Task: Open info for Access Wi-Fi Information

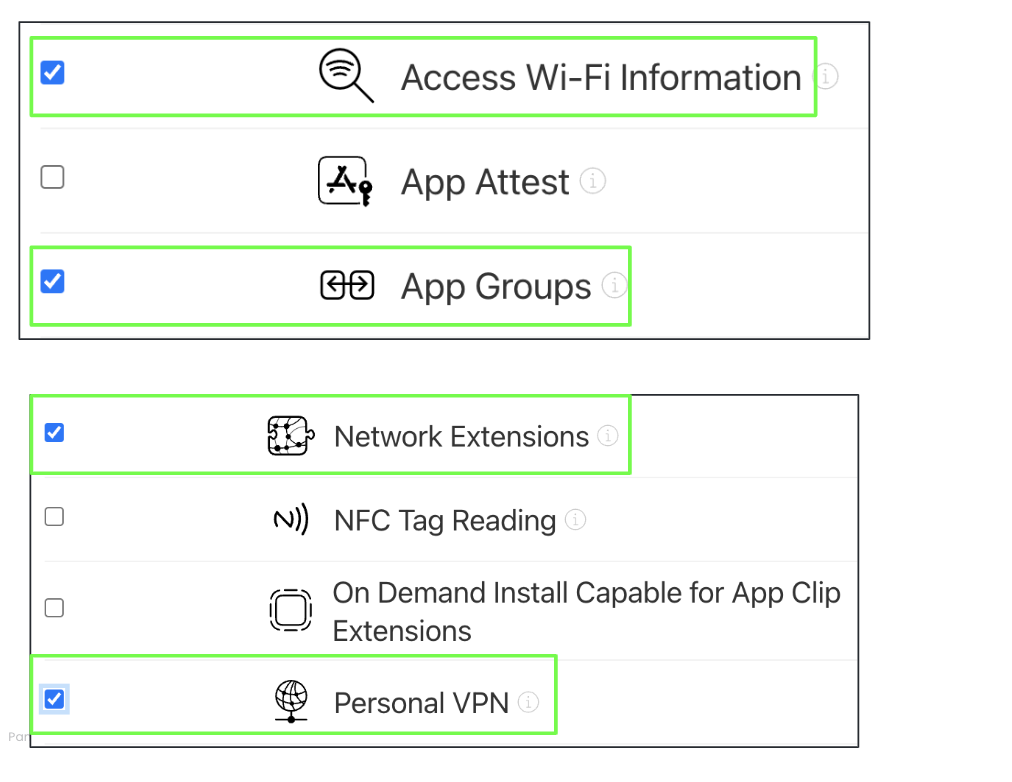Action: click(x=826, y=76)
